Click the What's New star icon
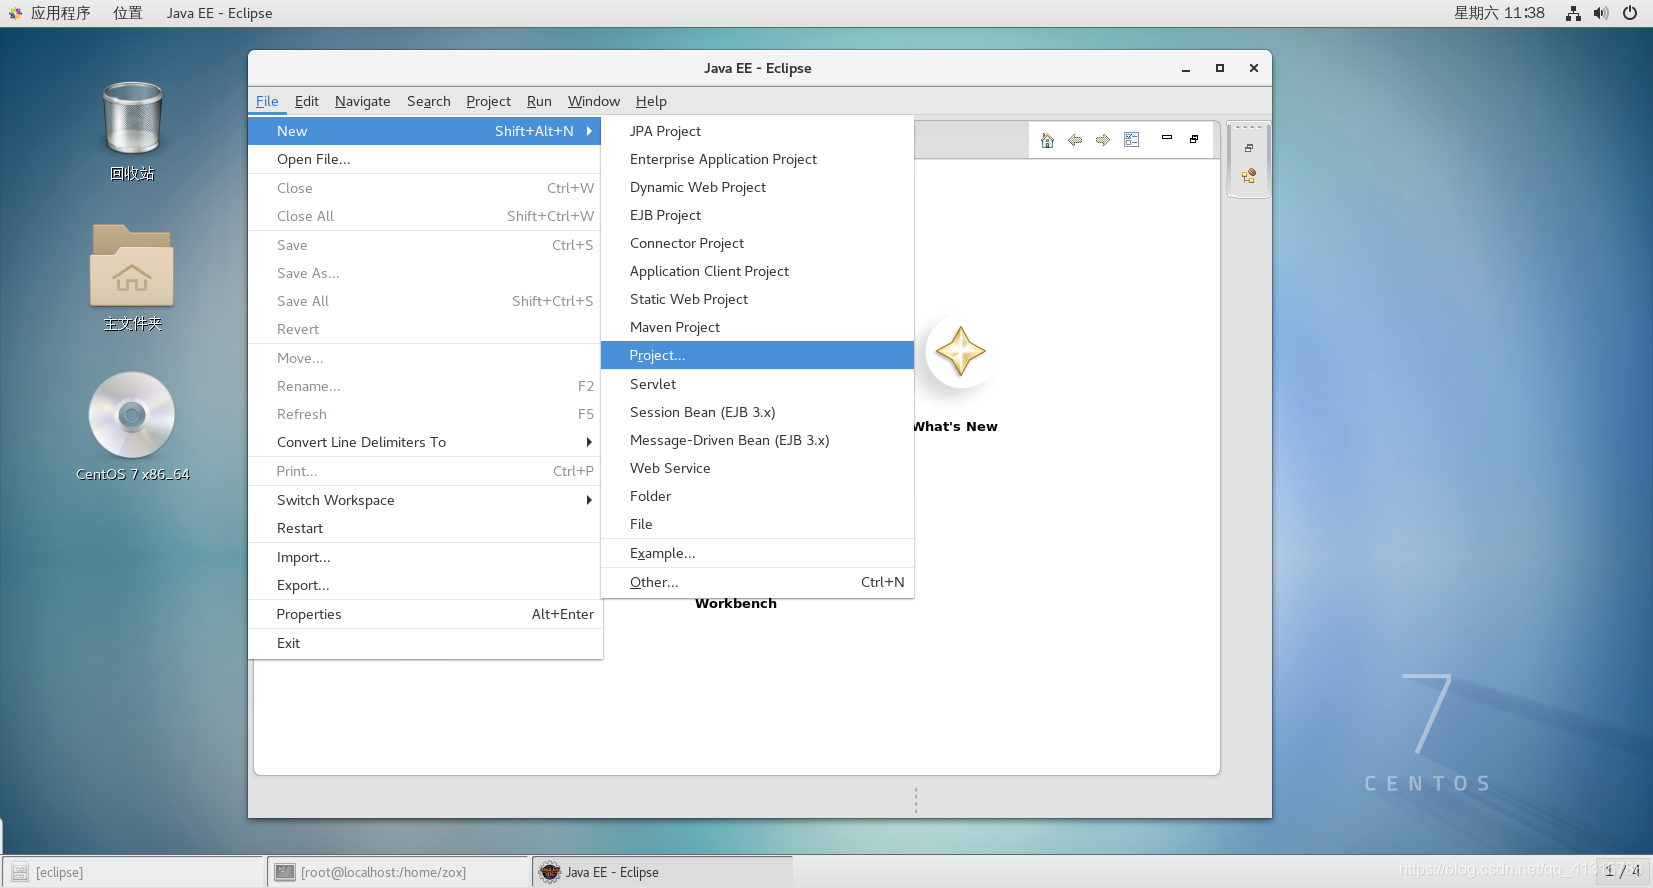This screenshot has width=1653, height=888. [x=961, y=352]
